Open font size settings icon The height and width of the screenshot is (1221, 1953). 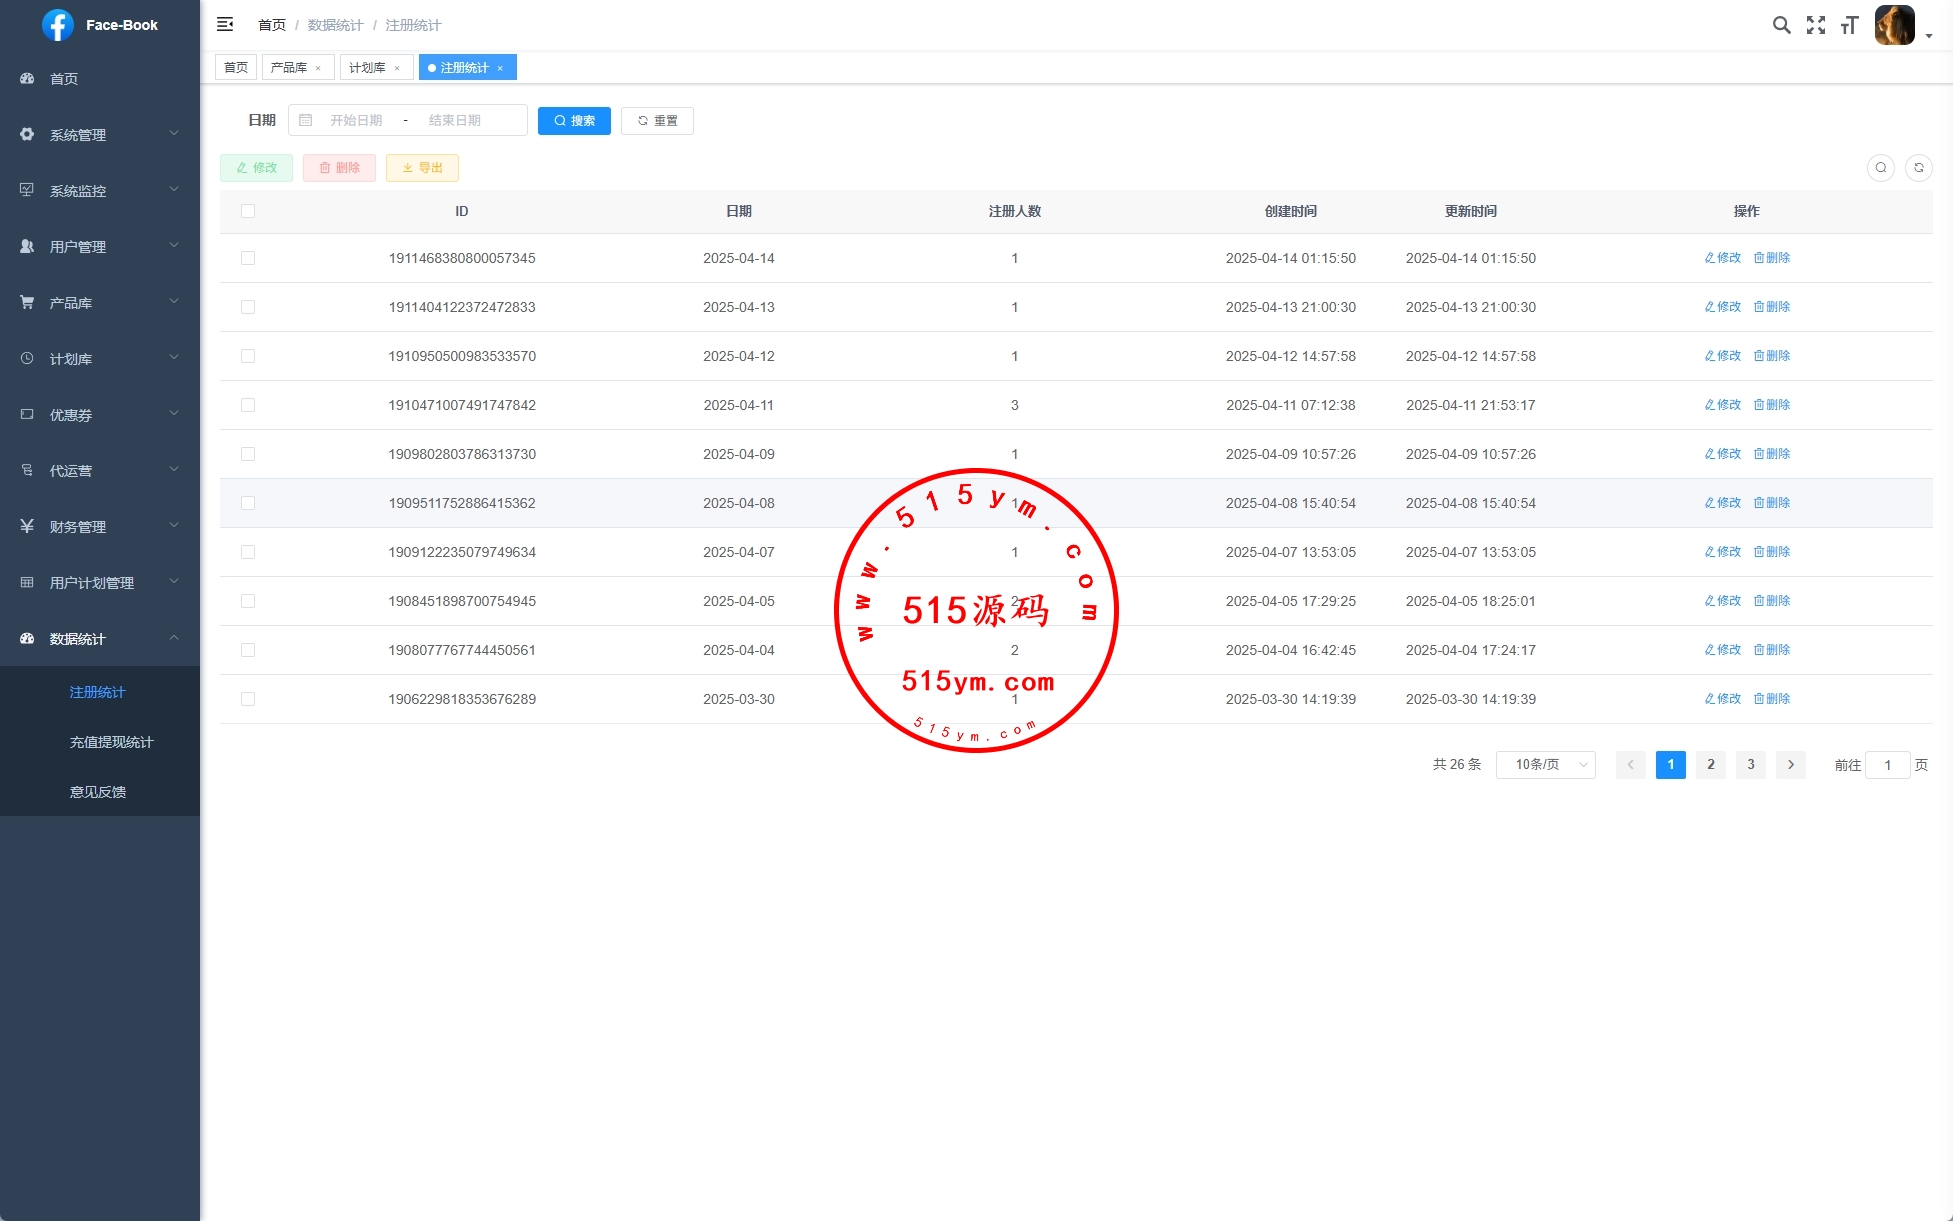tap(1849, 25)
